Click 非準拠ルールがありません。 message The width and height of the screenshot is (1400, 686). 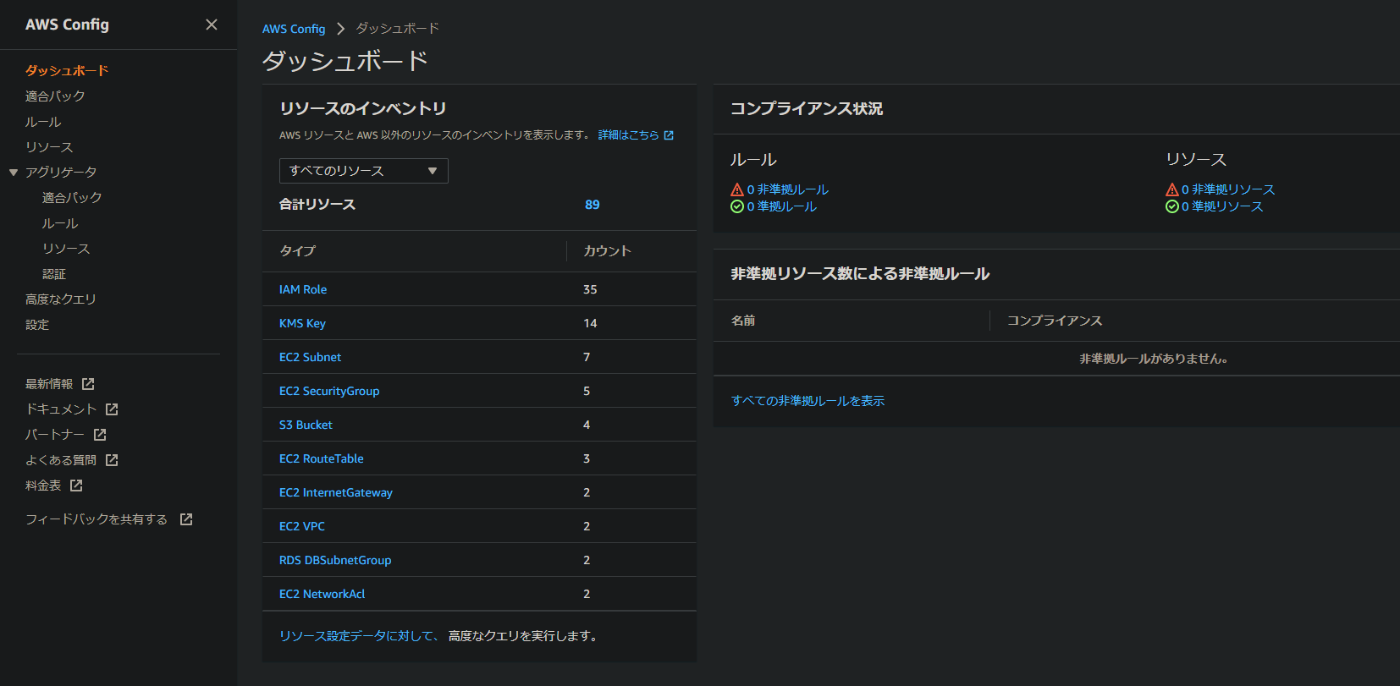click(x=1154, y=359)
